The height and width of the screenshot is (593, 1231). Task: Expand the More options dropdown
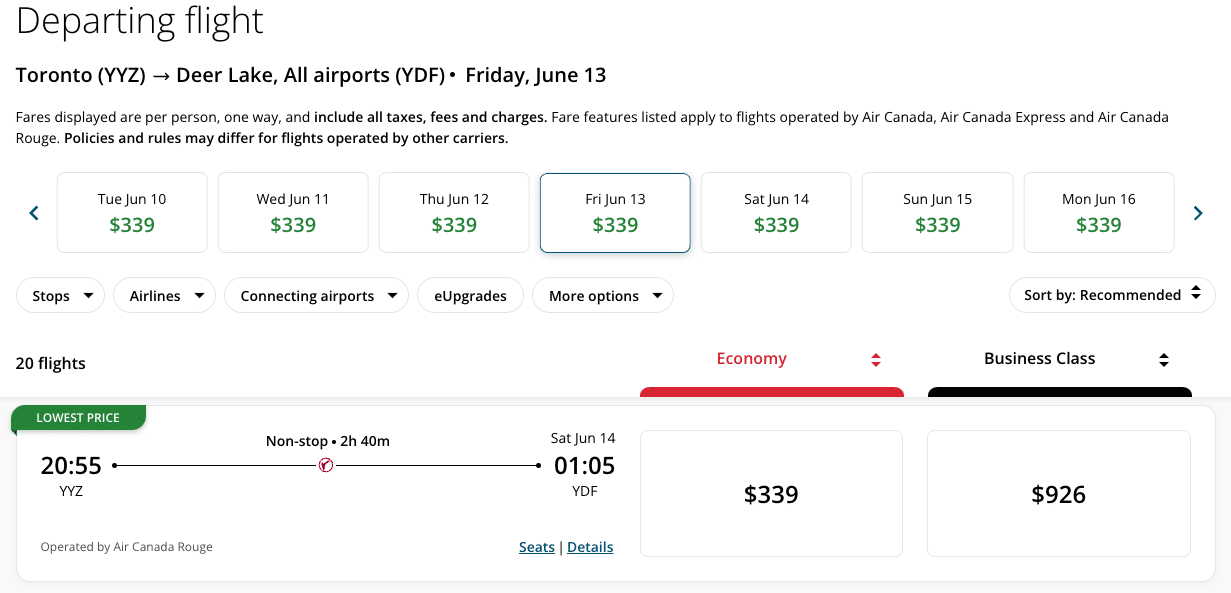tap(604, 296)
